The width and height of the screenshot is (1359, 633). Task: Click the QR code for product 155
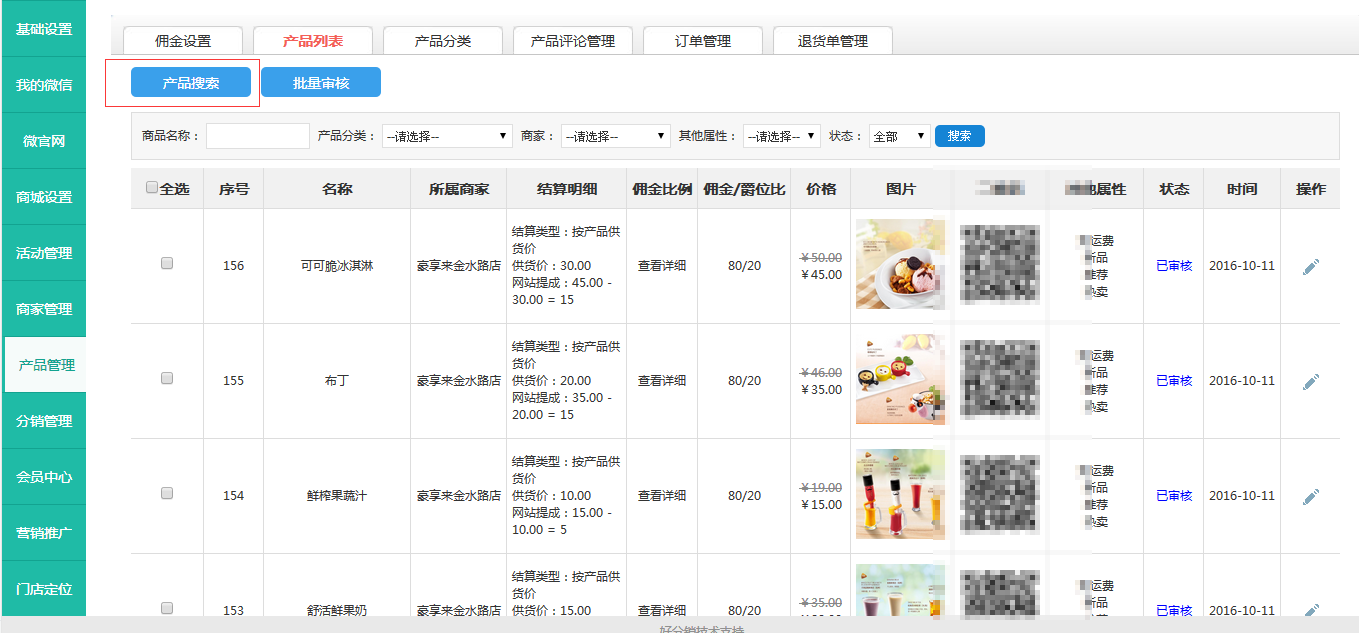coord(999,380)
